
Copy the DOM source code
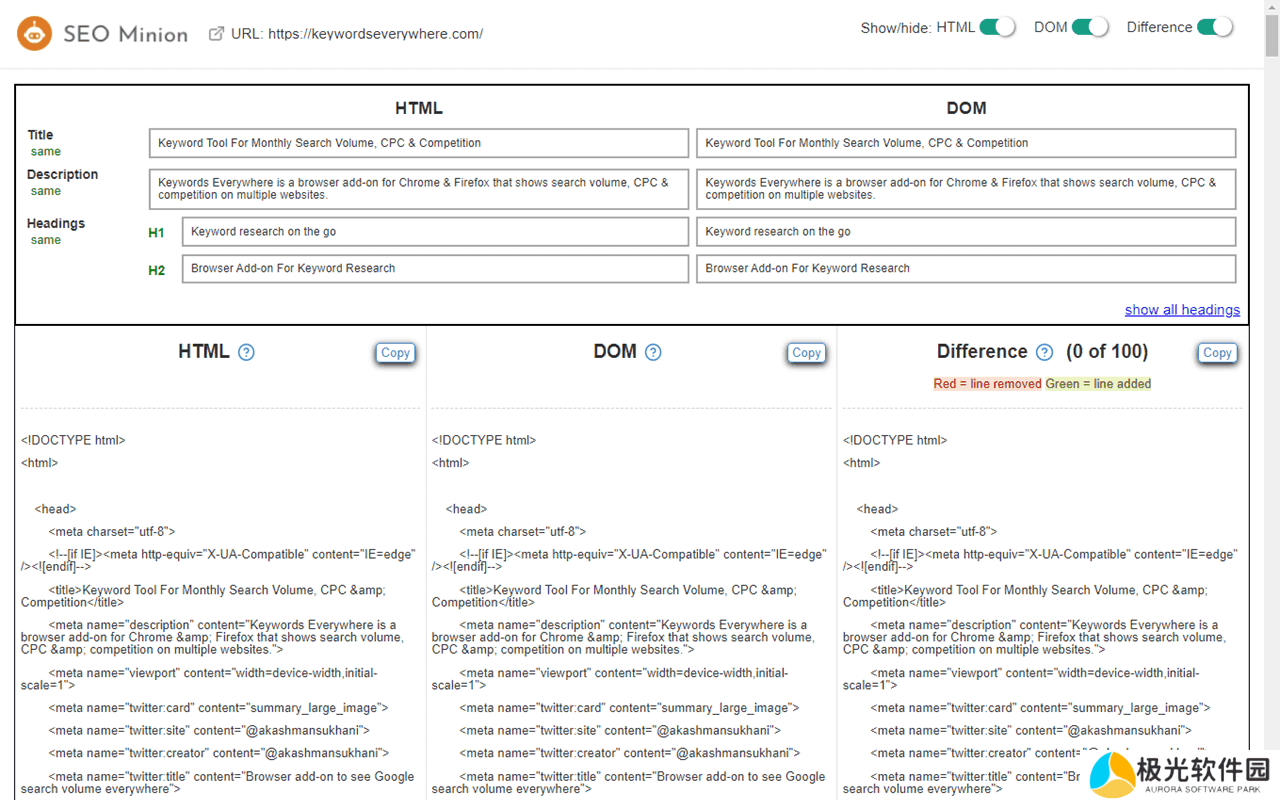806,353
